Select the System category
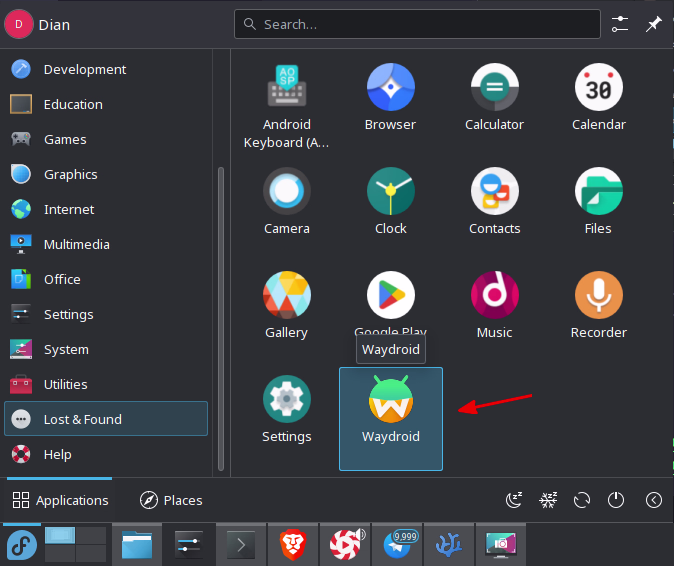The image size is (674, 566). (106, 349)
